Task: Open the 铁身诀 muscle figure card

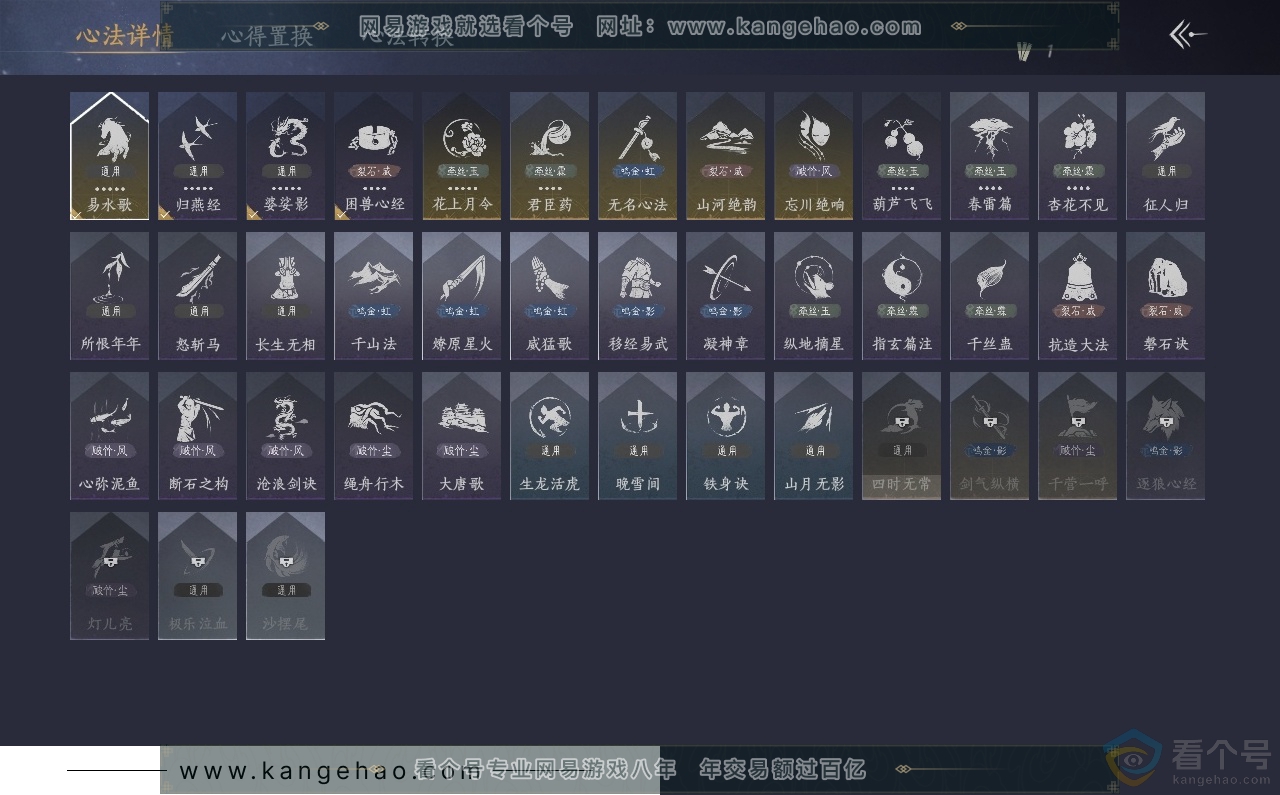Action: (726, 436)
